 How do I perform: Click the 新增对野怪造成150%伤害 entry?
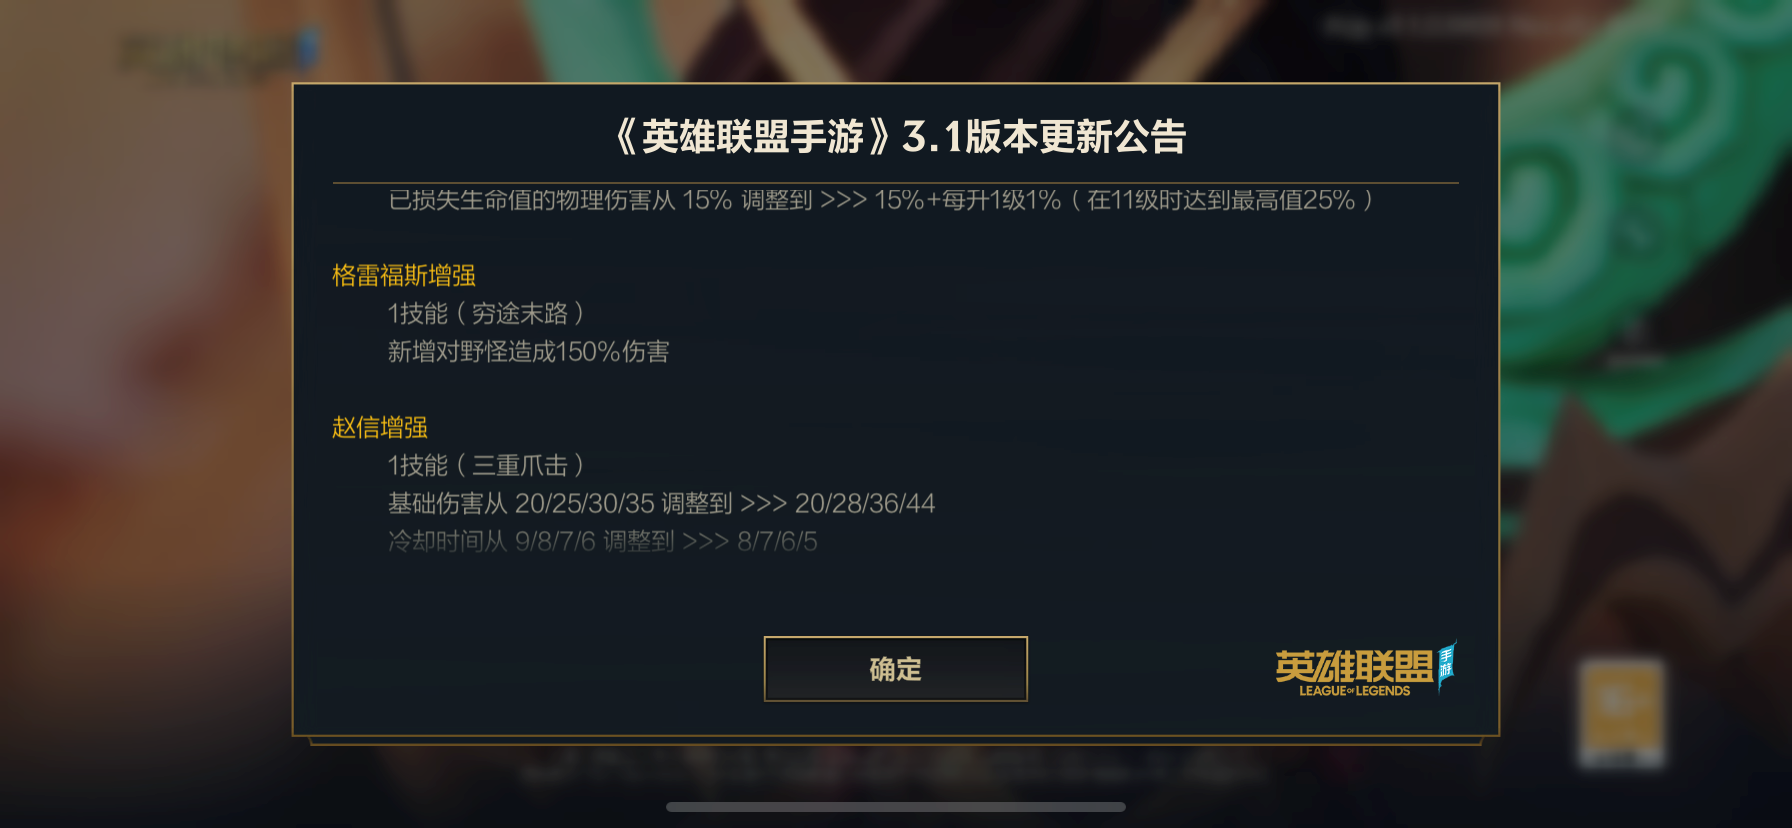(529, 351)
